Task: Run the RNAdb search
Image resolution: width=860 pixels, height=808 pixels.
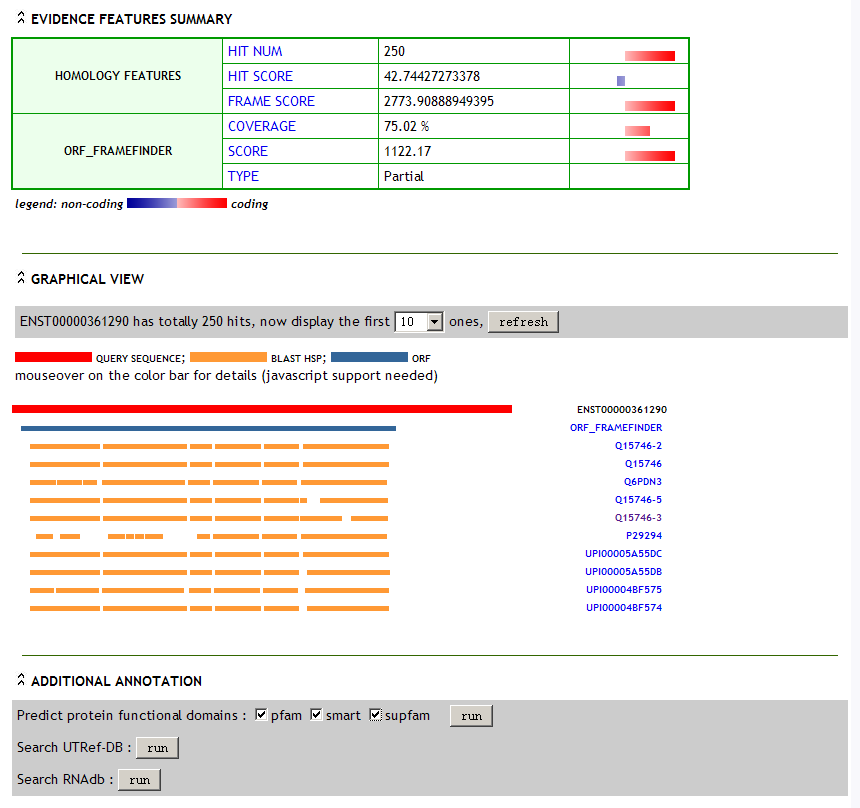Action: pos(139,780)
